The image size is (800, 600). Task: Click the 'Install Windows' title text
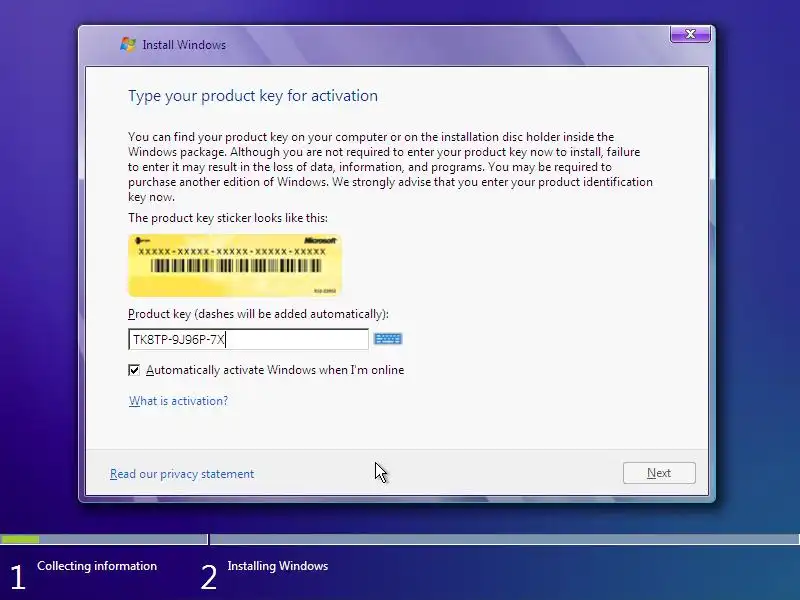[x=184, y=45]
